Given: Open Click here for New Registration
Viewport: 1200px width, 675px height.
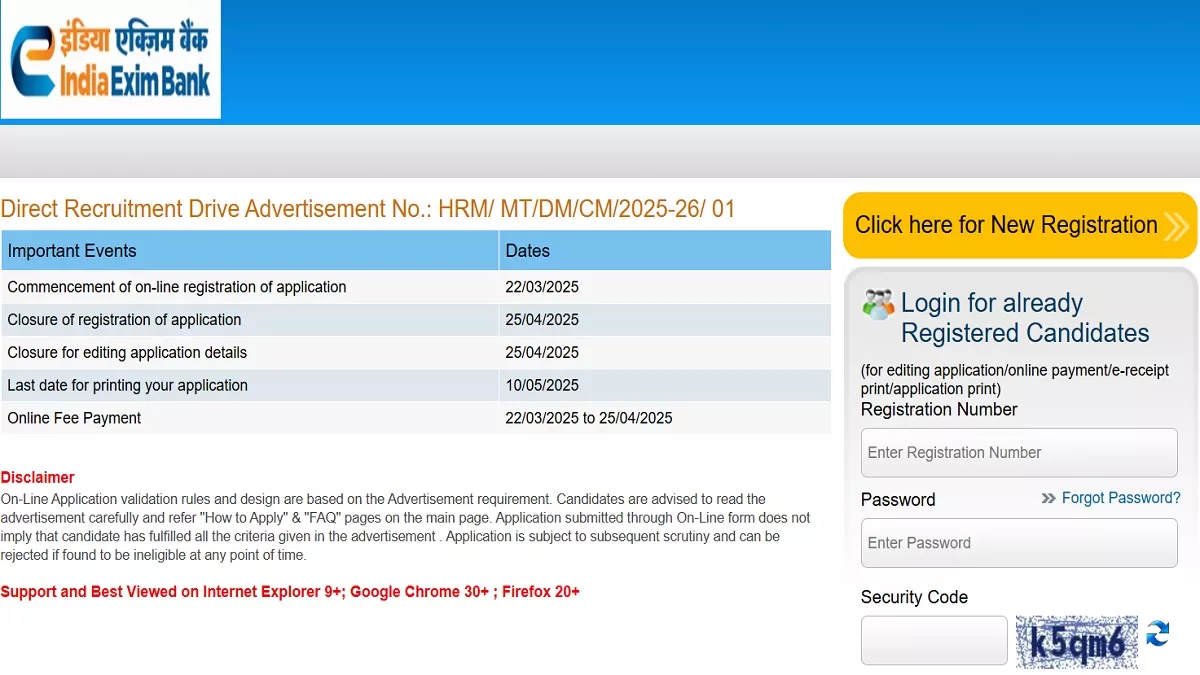Looking at the screenshot, I should (1006, 225).
